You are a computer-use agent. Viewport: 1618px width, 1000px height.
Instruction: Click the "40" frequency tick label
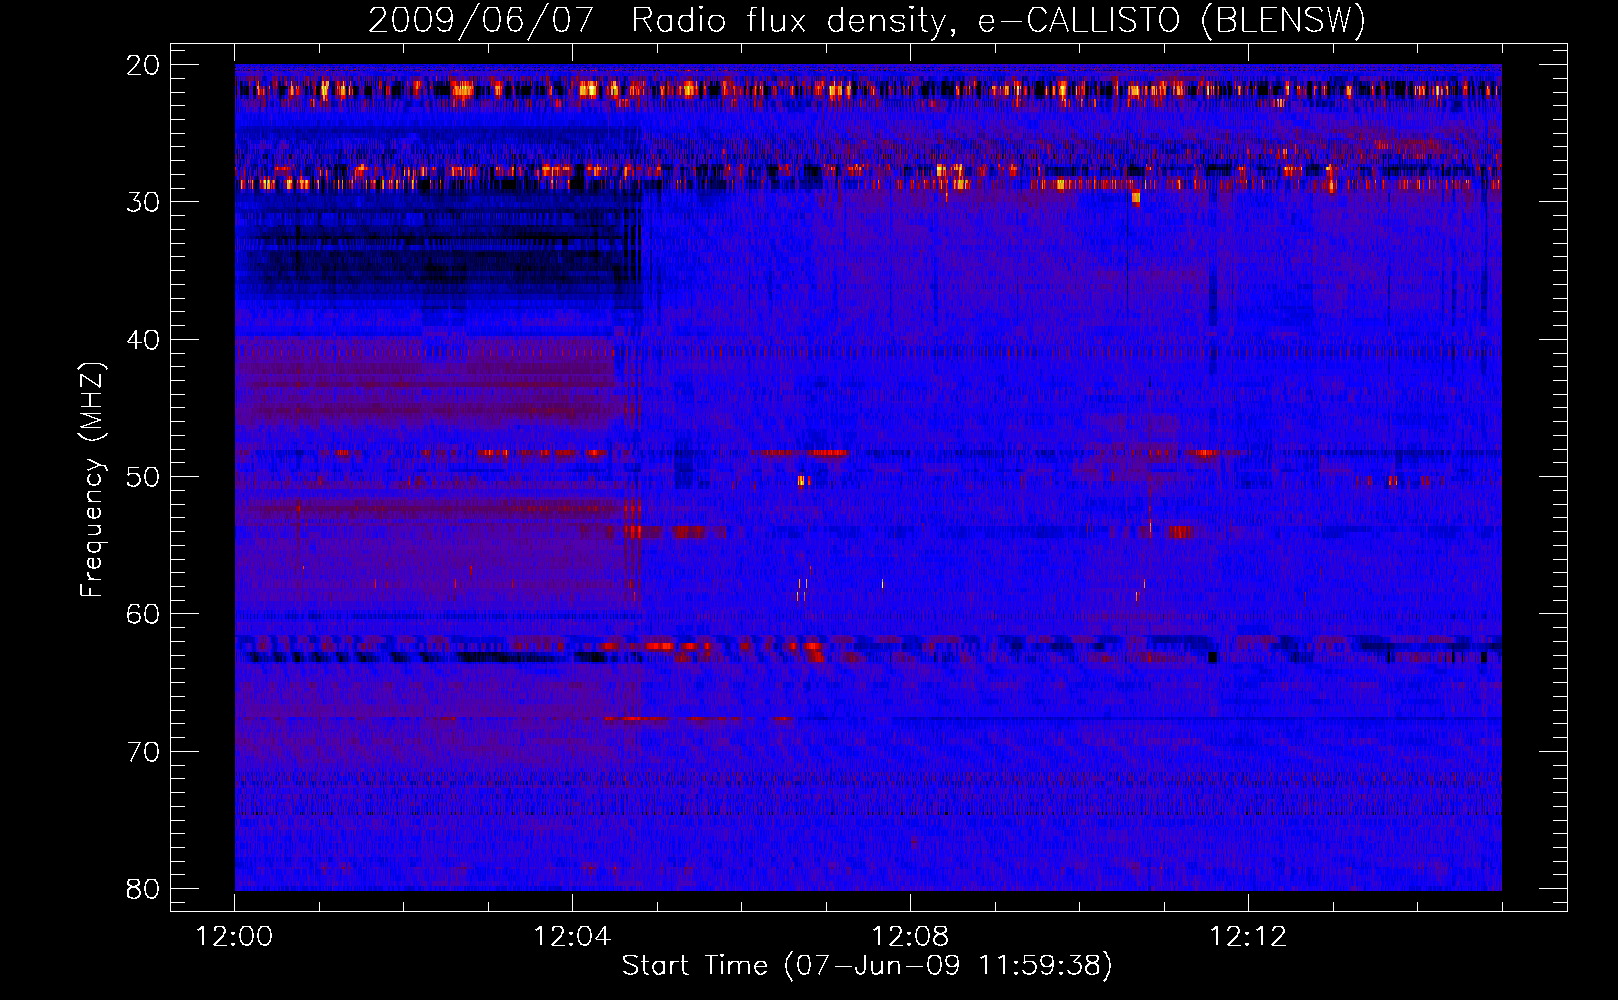(144, 340)
